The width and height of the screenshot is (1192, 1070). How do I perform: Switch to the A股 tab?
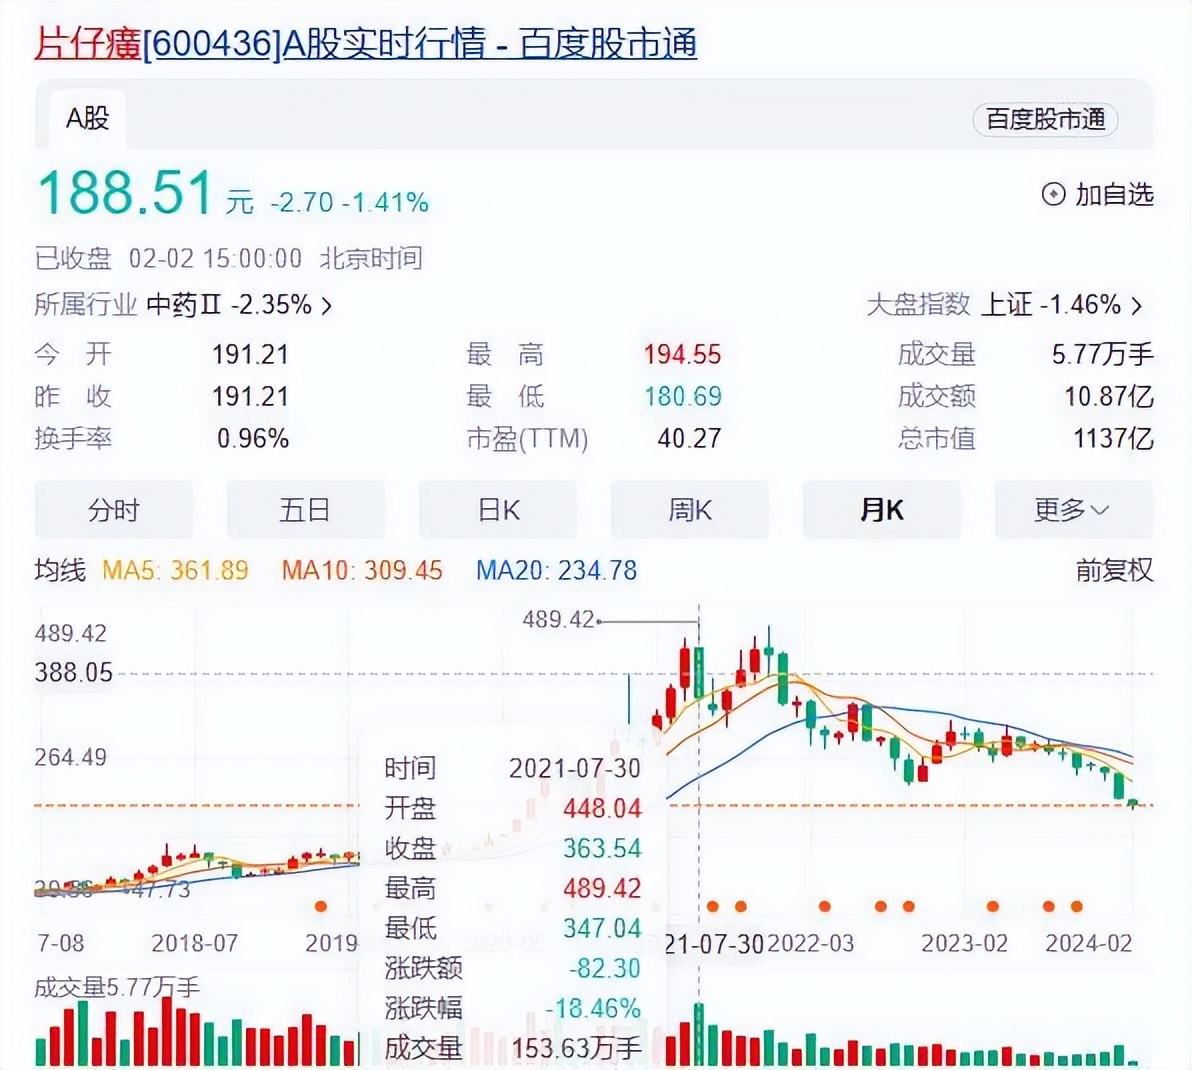click(83, 119)
